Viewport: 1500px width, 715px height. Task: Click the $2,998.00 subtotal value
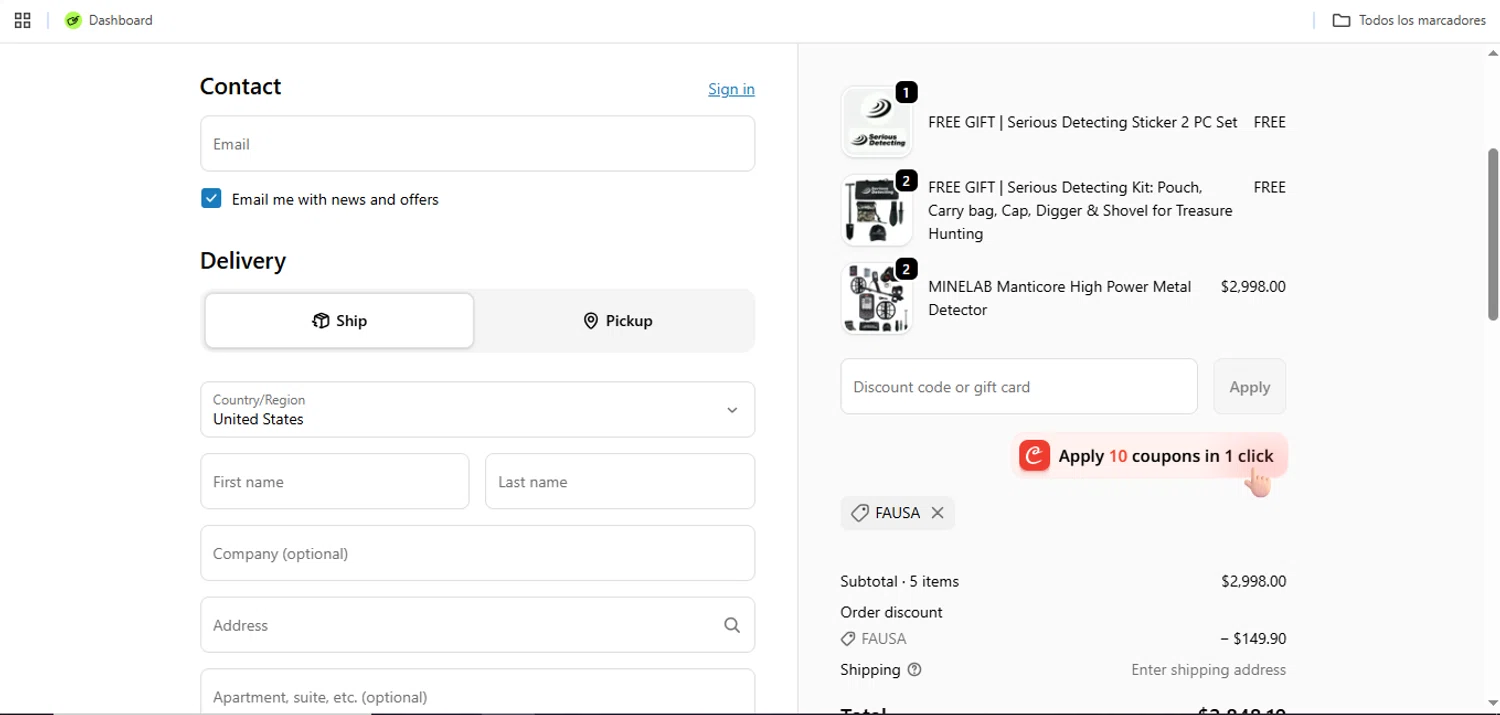(x=1253, y=581)
